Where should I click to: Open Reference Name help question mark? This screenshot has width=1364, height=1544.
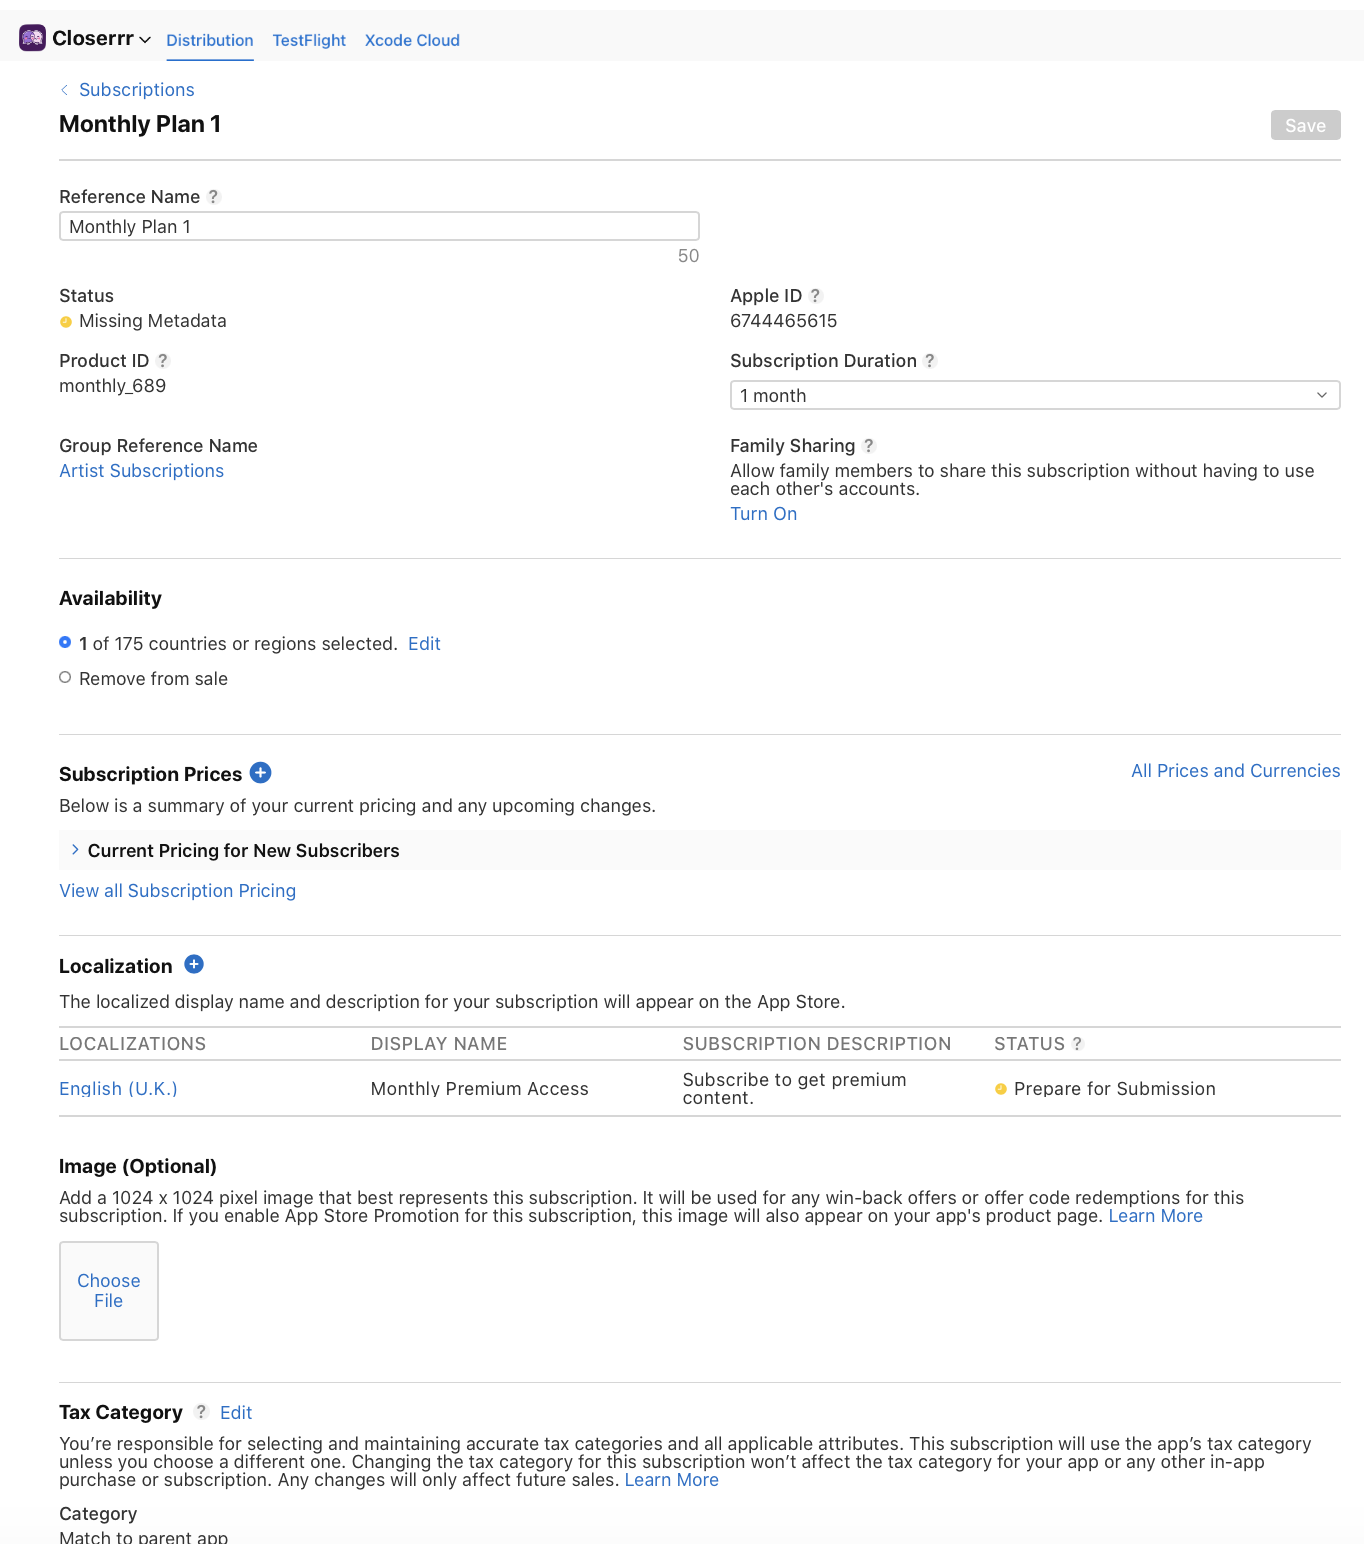coord(213,197)
